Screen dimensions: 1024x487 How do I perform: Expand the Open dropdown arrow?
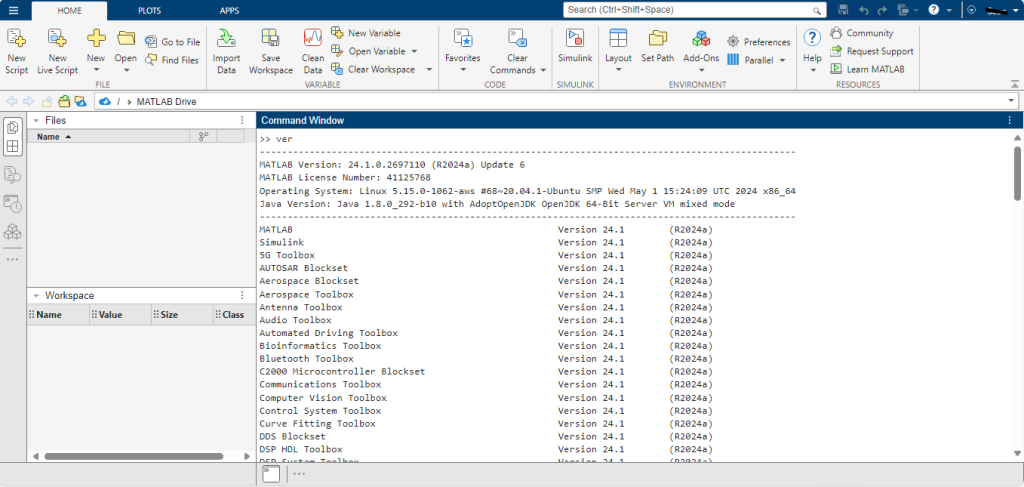pyautogui.click(x=126, y=71)
